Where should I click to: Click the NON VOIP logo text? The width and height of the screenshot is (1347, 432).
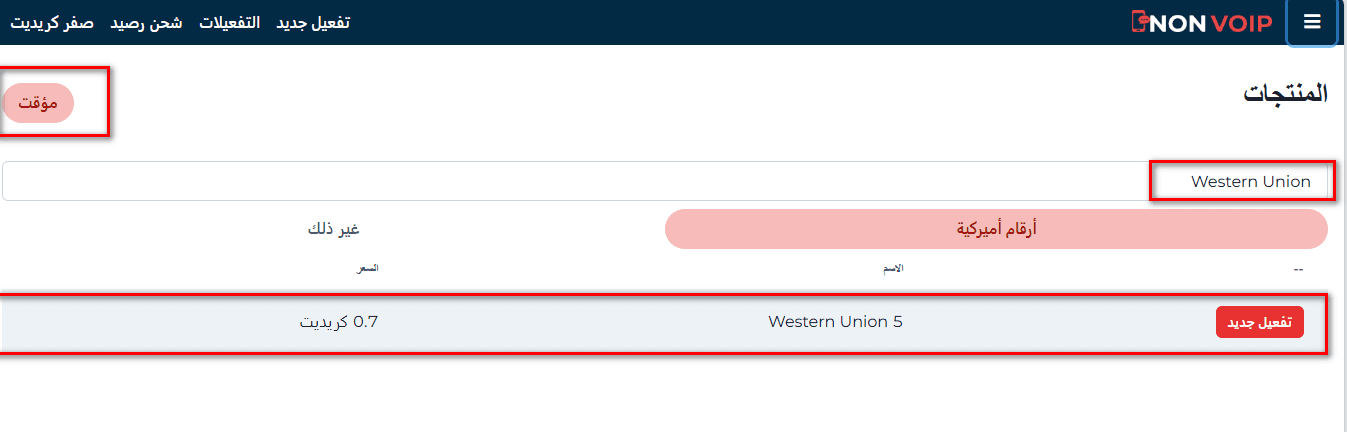1214,22
